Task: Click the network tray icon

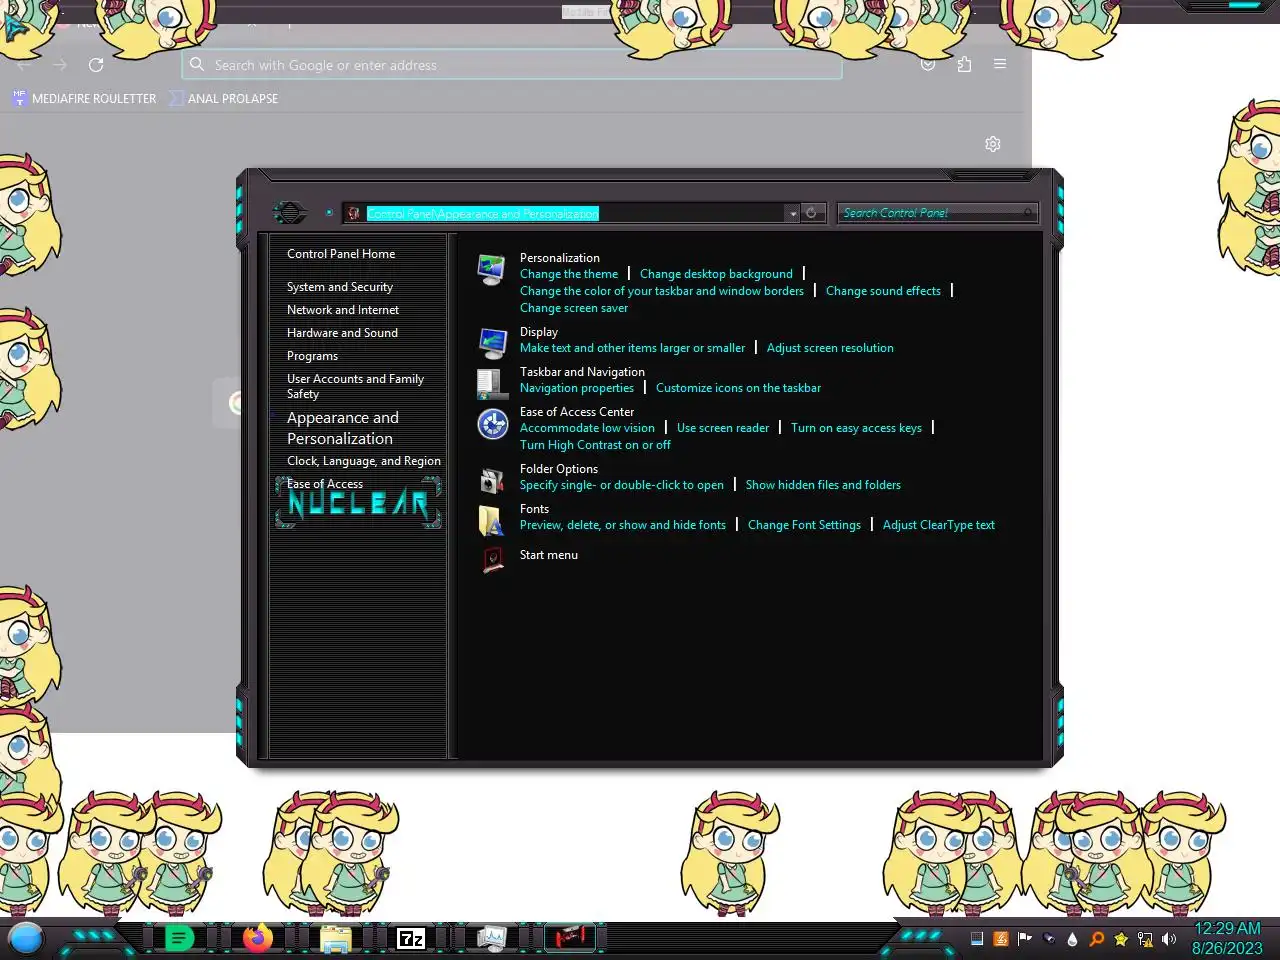Action: pos(1145,939)
